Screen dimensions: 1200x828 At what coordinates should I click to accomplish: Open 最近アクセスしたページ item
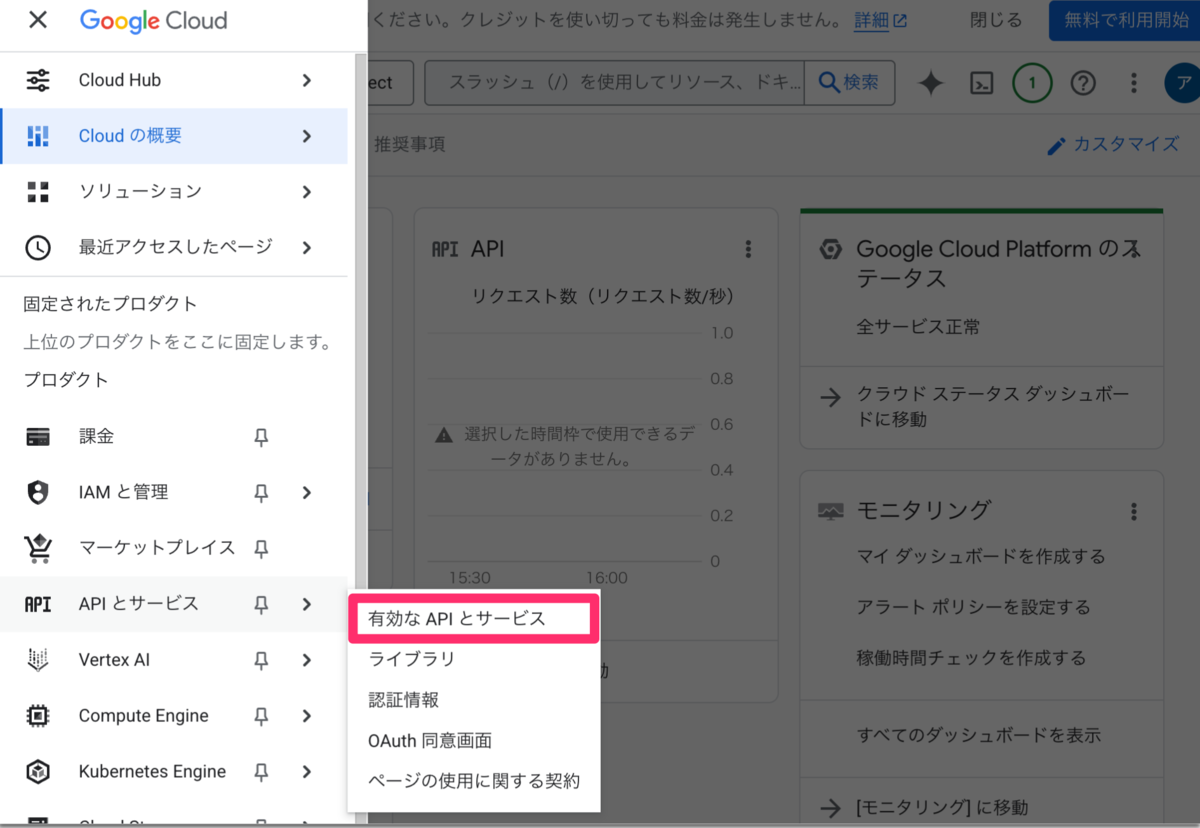coord(174,248)
